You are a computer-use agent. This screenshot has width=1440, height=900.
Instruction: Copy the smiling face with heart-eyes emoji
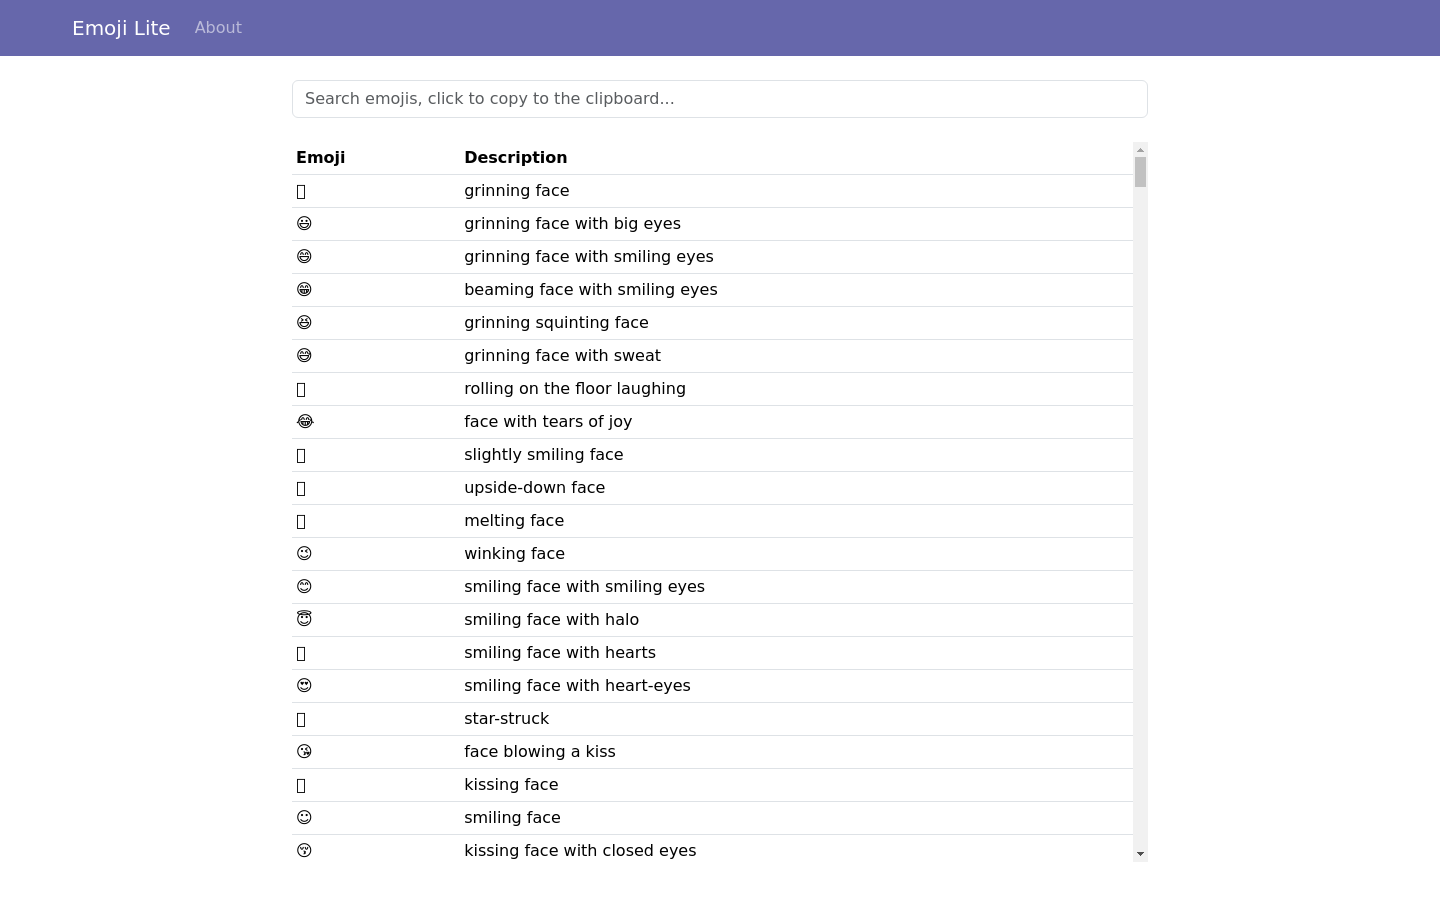(304, 686)
